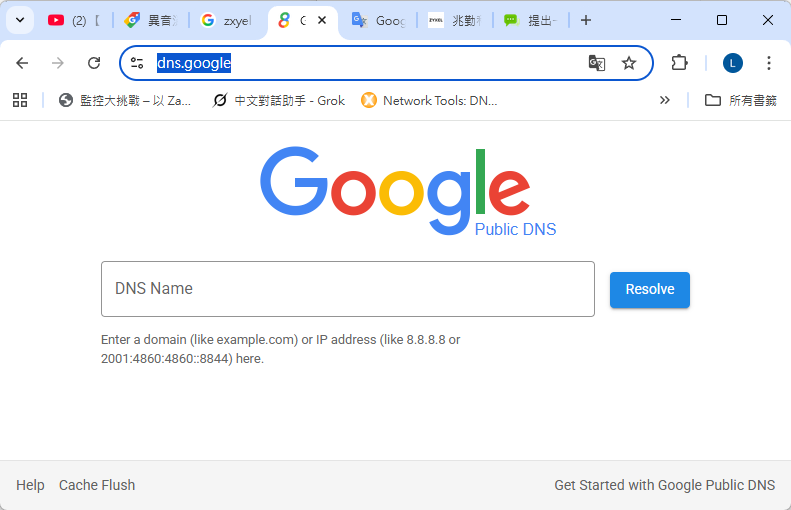This screenshot has height=510, width=791.
Task: Close the active dns.google tab
Action: pyautogui.click(x=322, y=20)
